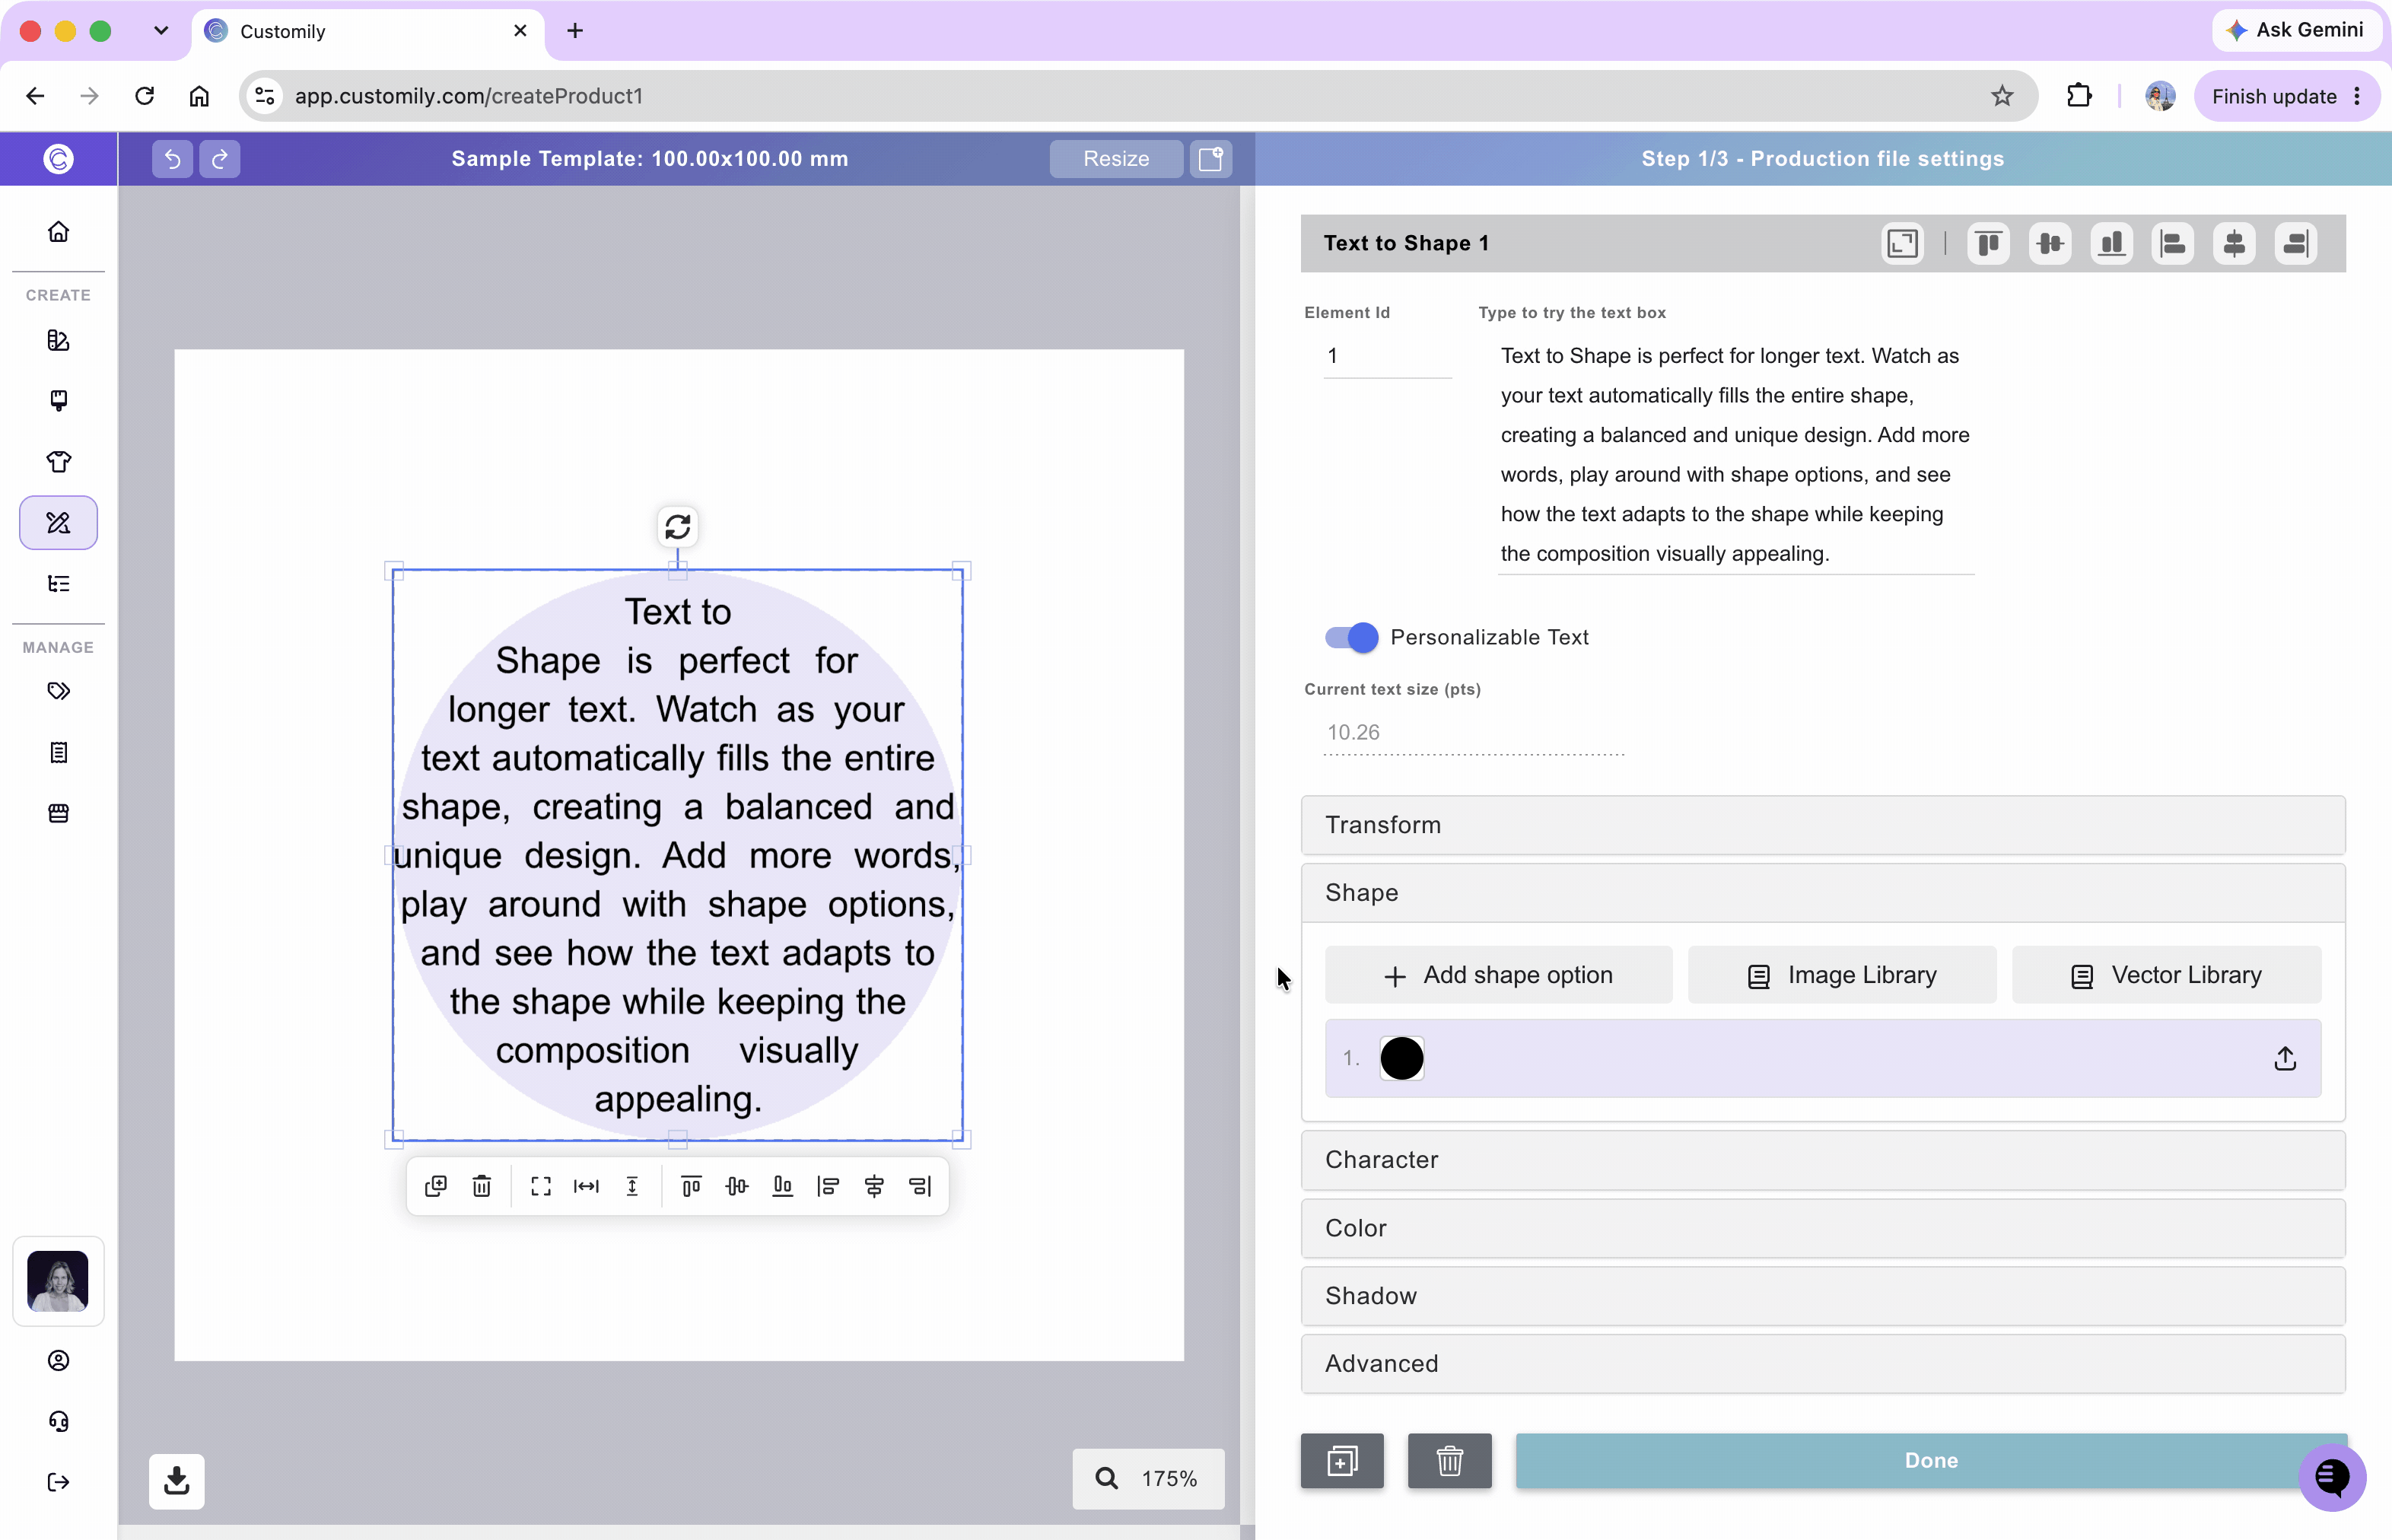
Task: Open the Vector Library
Action: (2166, 975)
